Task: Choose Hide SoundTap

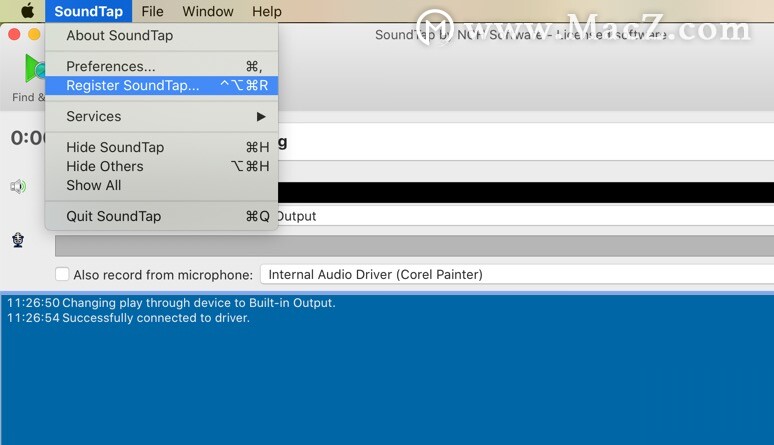Action: [161, 147]
